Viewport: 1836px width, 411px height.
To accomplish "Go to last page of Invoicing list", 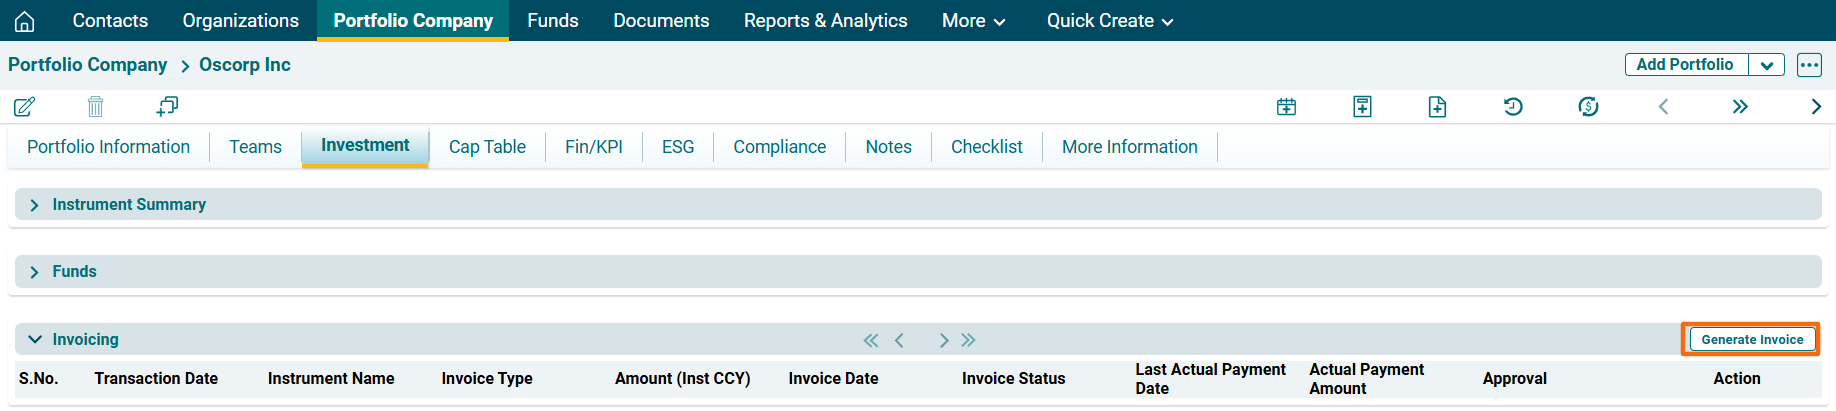I will click(x=968, y=340).
